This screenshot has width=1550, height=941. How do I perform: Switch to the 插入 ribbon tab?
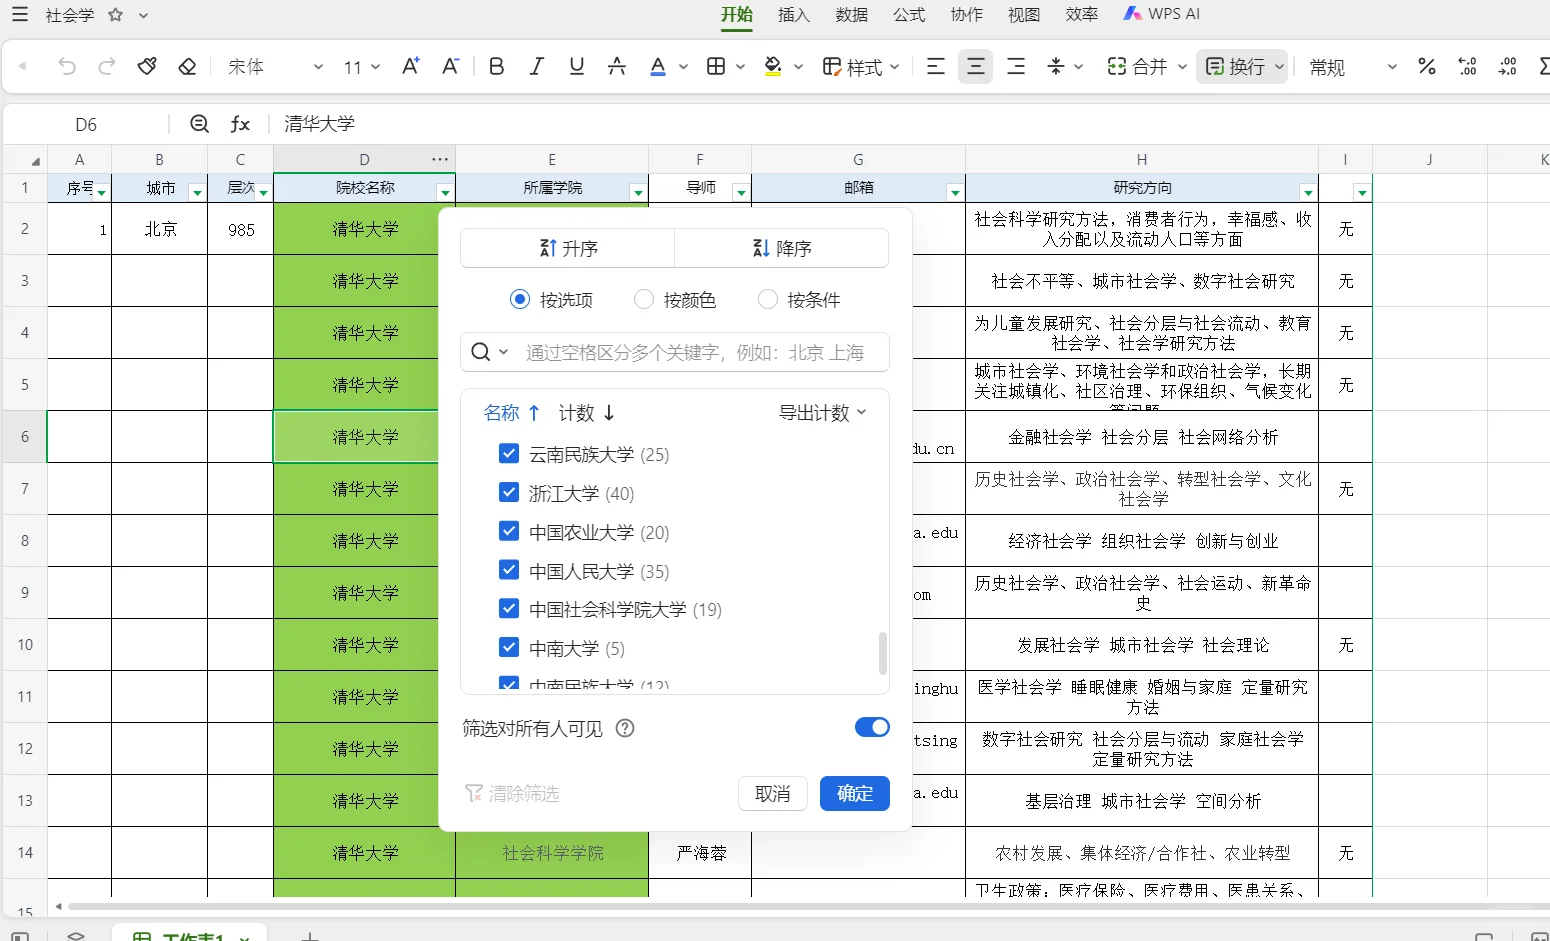(794, 15)
